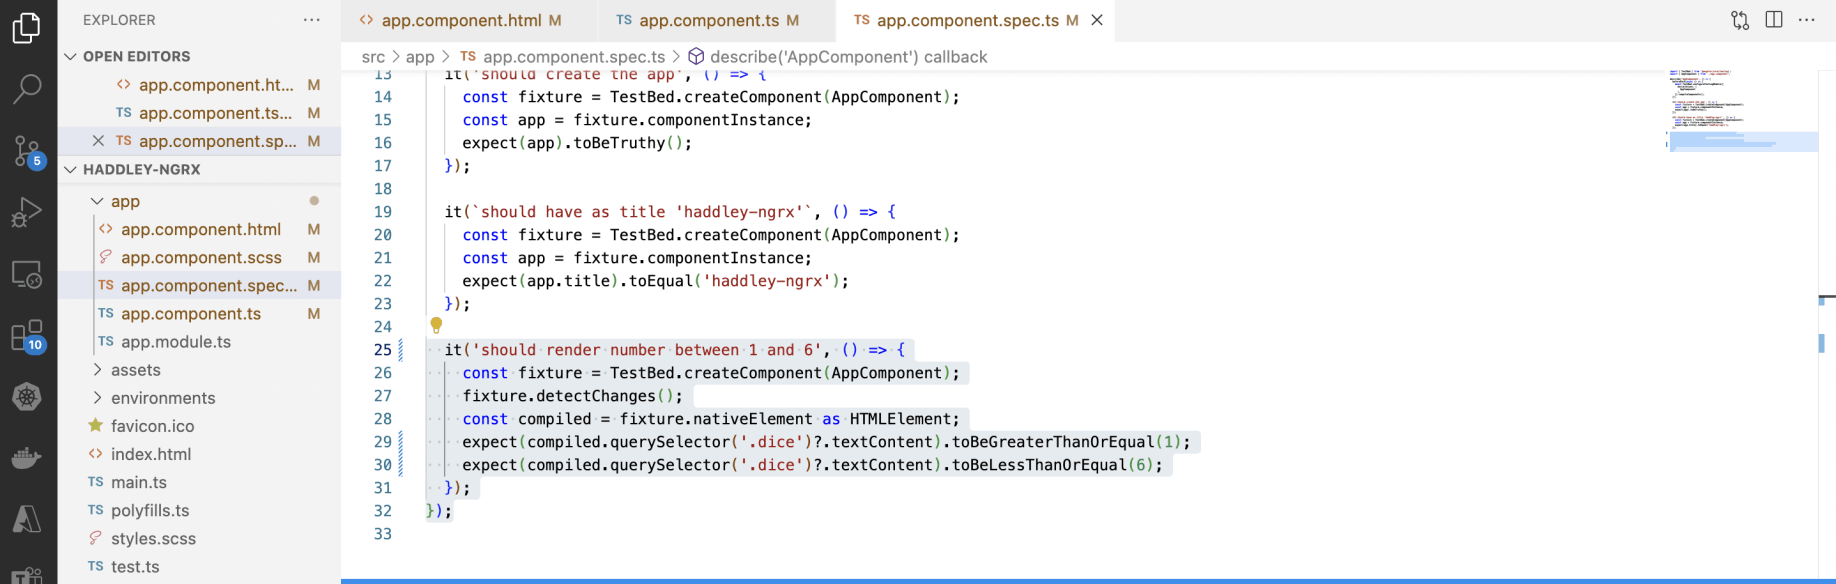Viewport: 1836px width, 584px height.
Task: Open the Remote Explorer icon
Action: pos(27,274)
